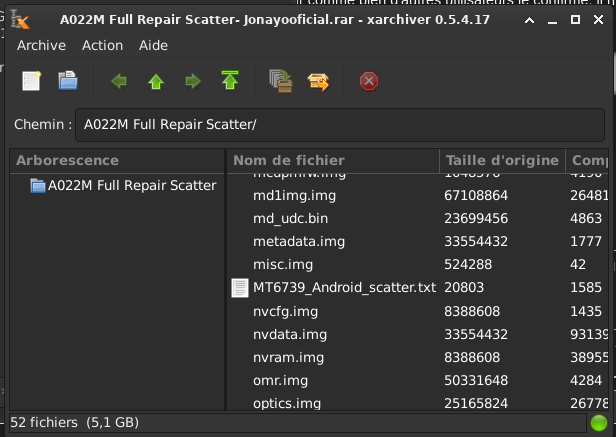Click size value 25165824
616x437 pixels.
[x=476, y=404]
